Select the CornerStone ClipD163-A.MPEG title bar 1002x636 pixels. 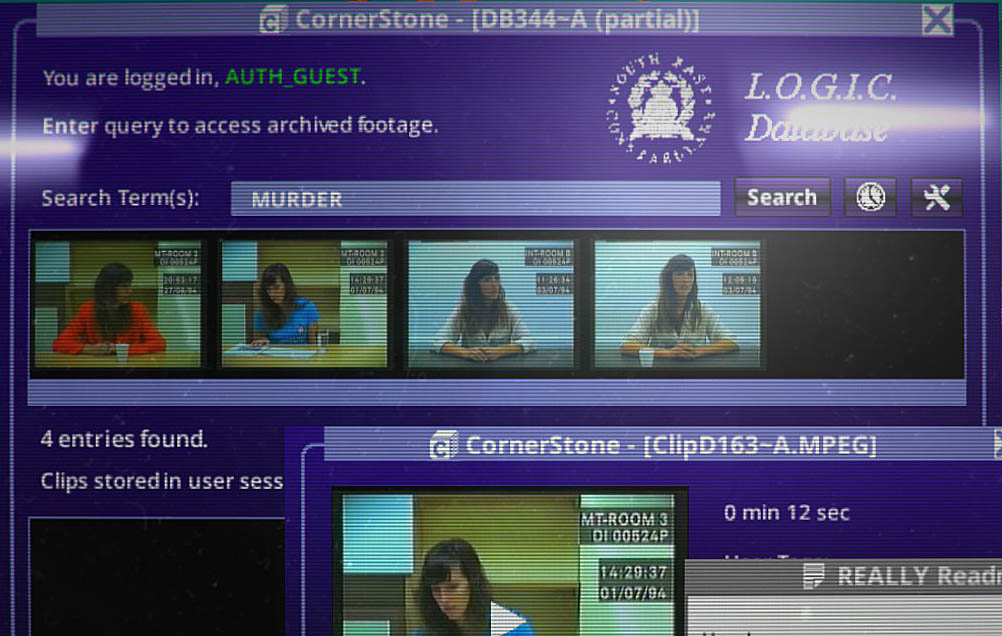point(663,445)
